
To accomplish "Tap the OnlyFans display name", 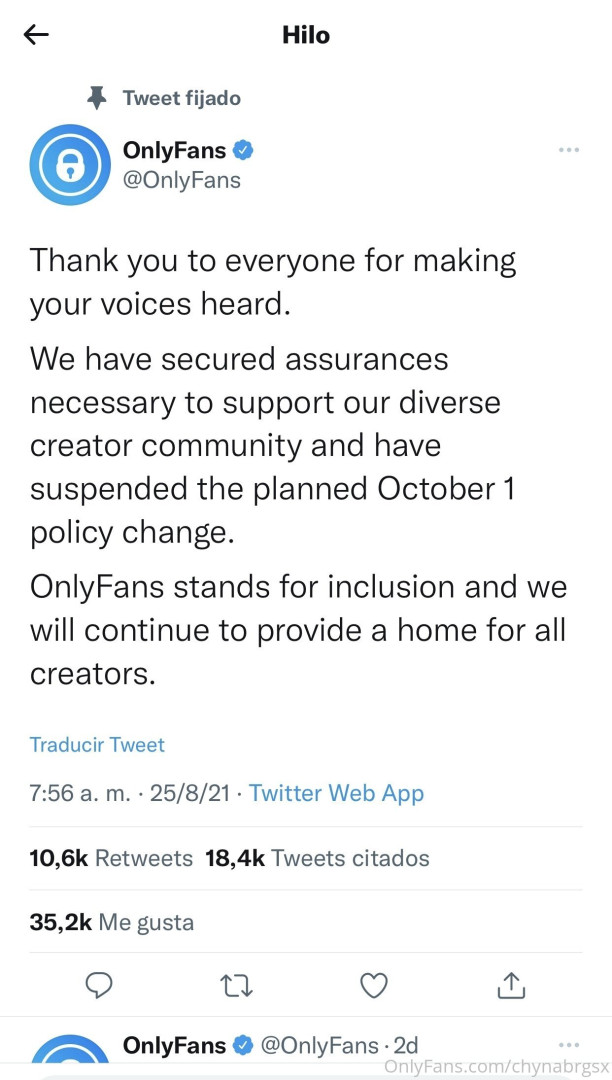I will (x=174, y=152).
